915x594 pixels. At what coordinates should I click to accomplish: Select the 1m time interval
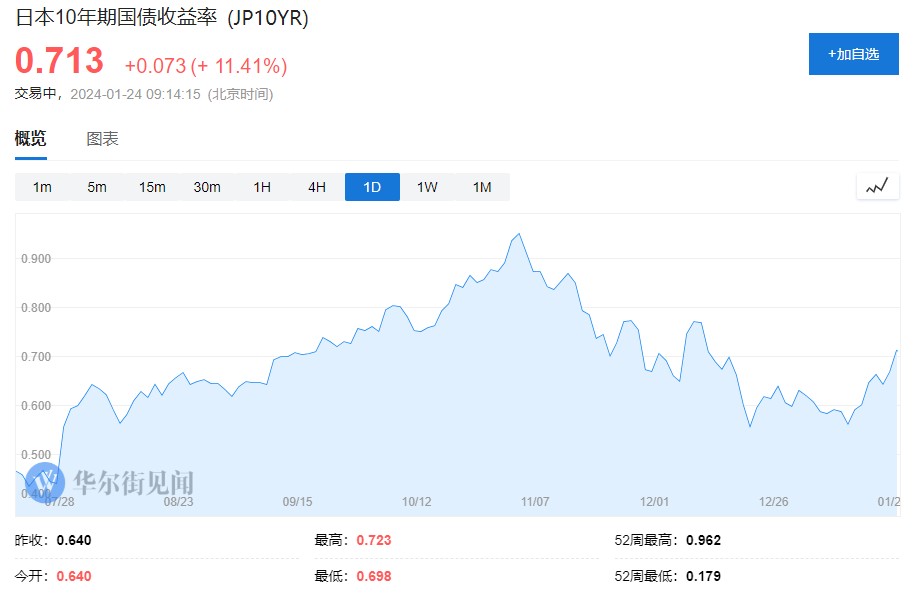(42, 187)
